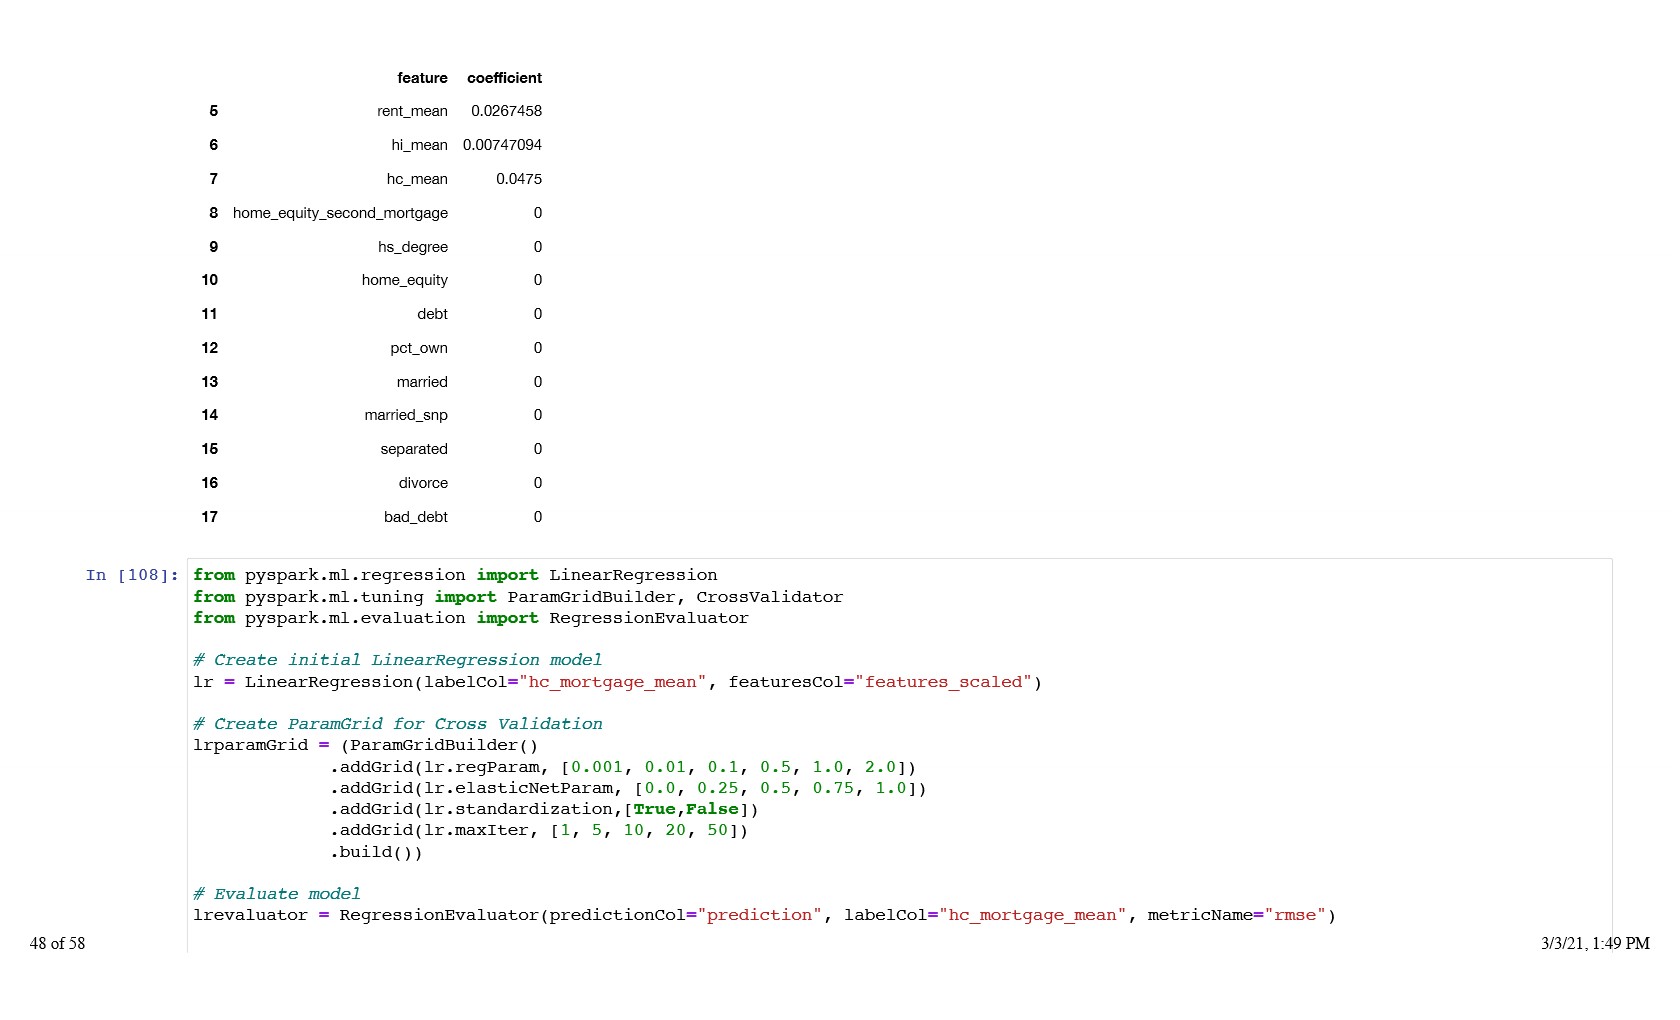Click the 'coefficient' column header
1680x1020 pixels.
[504, 78]
